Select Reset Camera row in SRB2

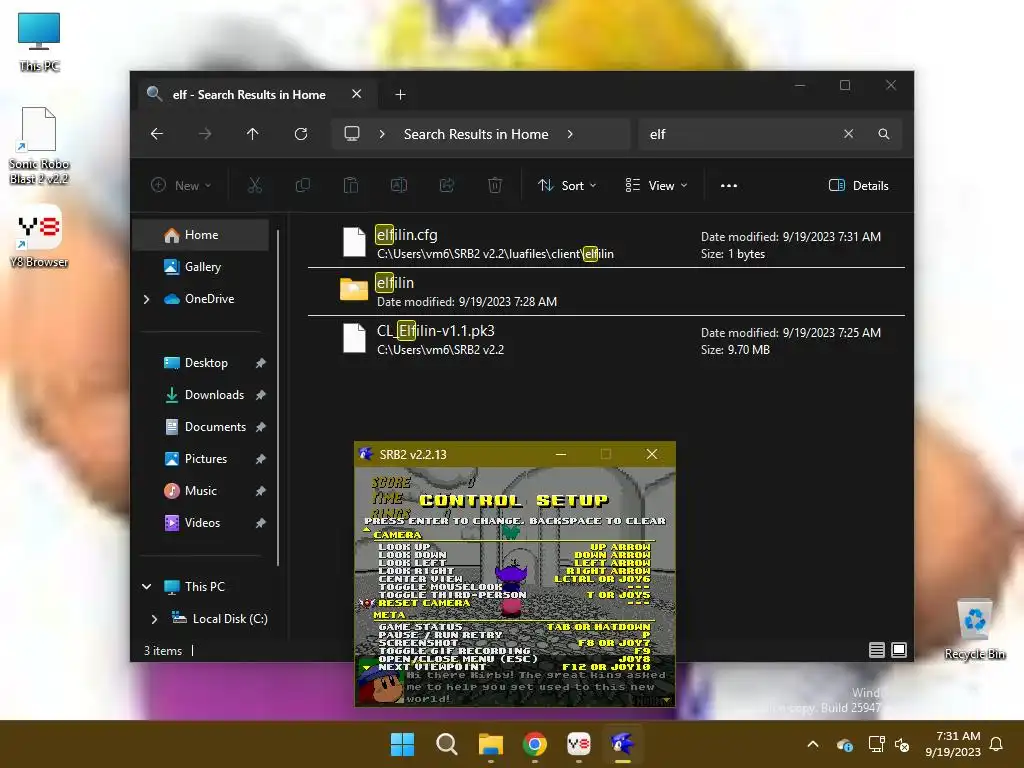coord(515,603)
